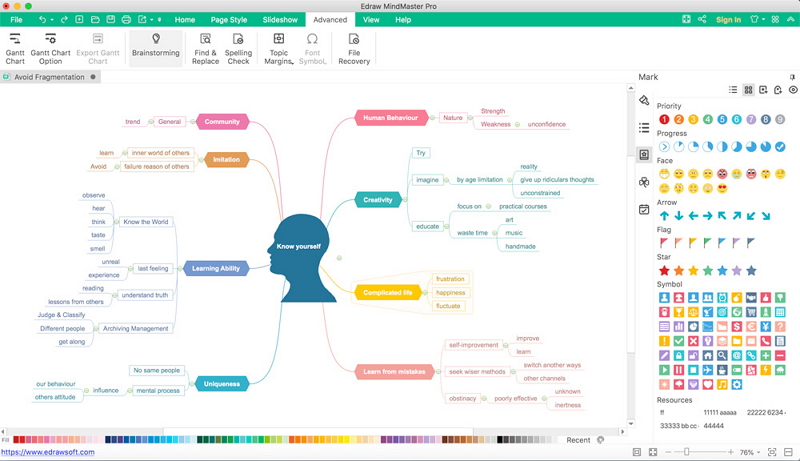The width and height of the screenshot is (800, 461).
Task: Switch marks panel to list view
Action: click(733, 90)
